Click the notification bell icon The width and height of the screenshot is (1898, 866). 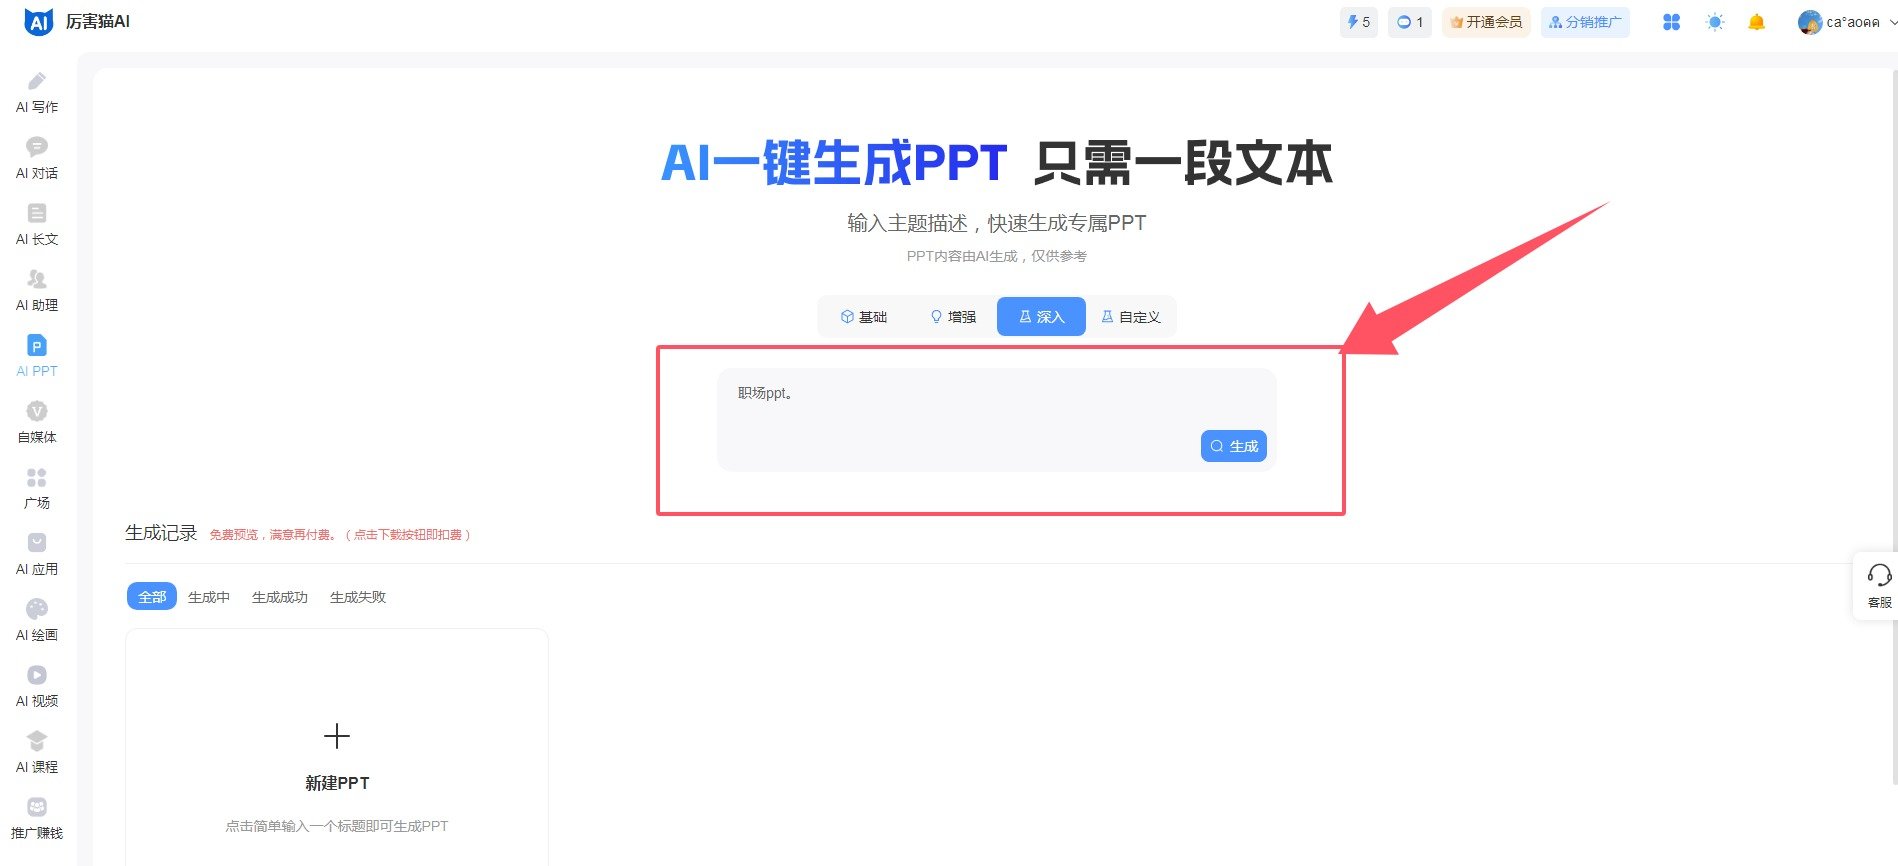[x=1756, y=22]
